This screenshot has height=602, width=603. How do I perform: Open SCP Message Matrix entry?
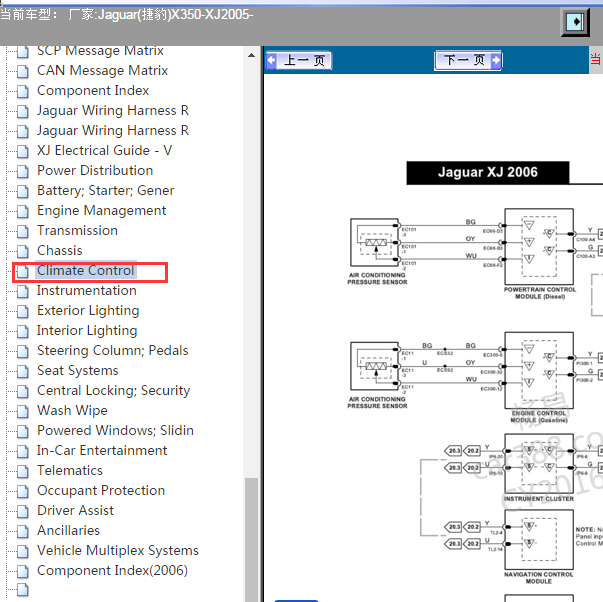click(100, 50)
